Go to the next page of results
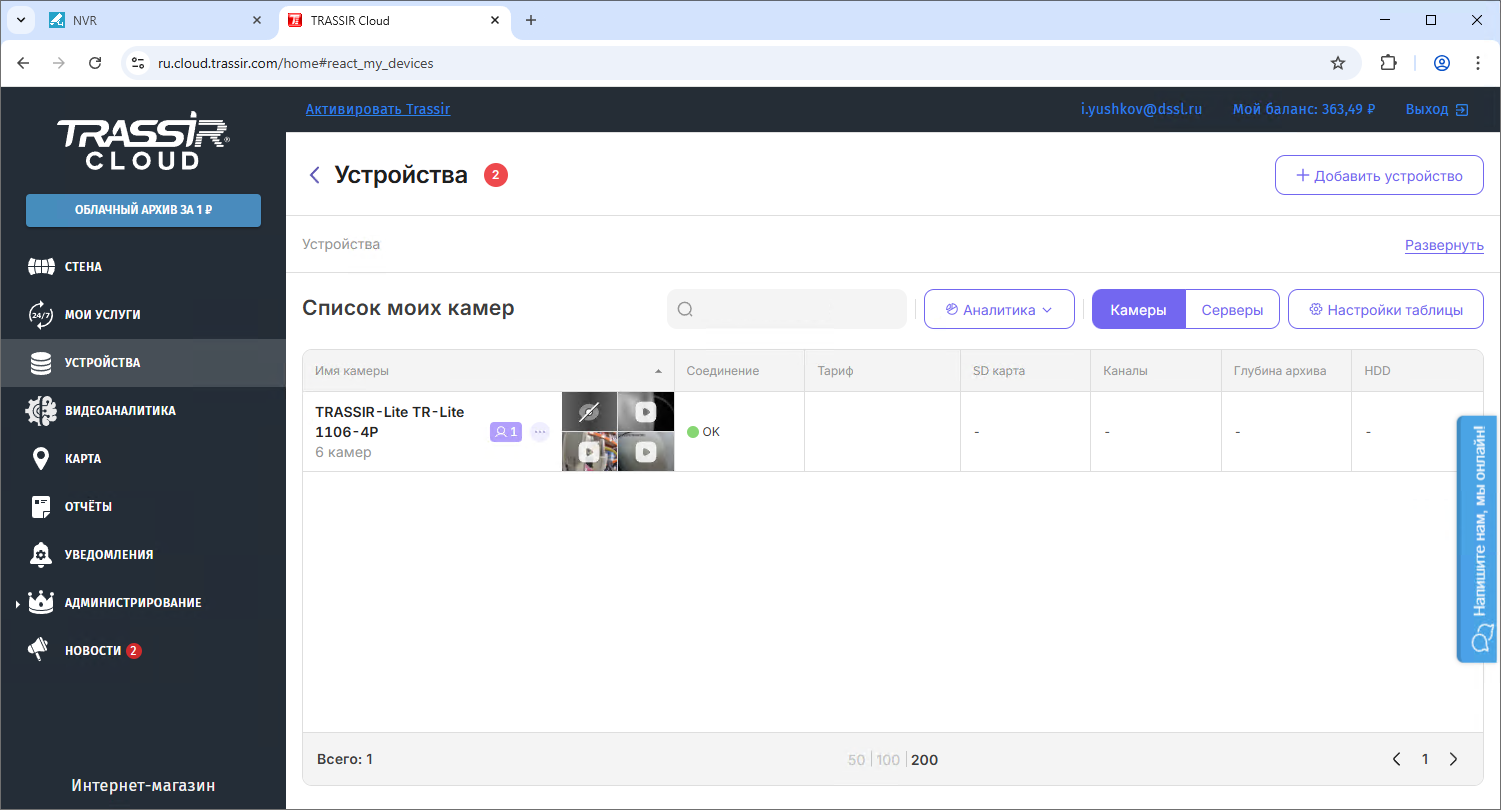 (x=1454, y=759)
